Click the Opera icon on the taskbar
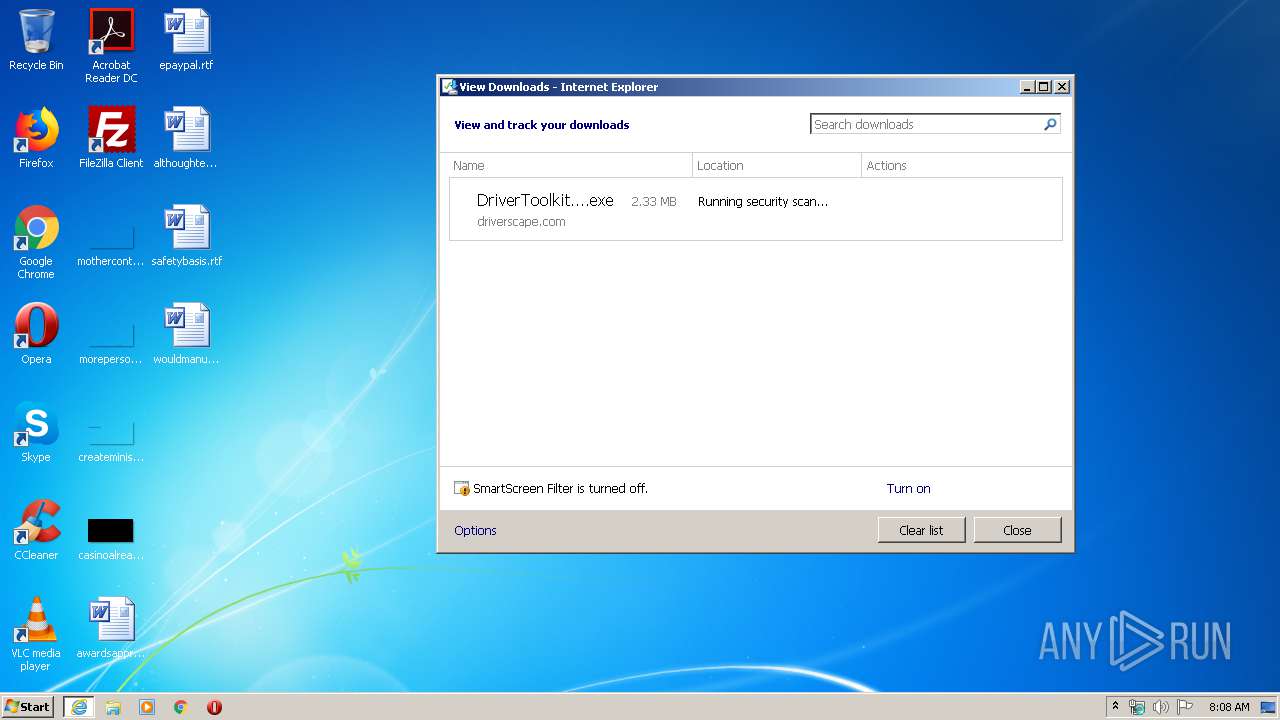This screenshot has width=1280, height=720. [x=214, y=707]
